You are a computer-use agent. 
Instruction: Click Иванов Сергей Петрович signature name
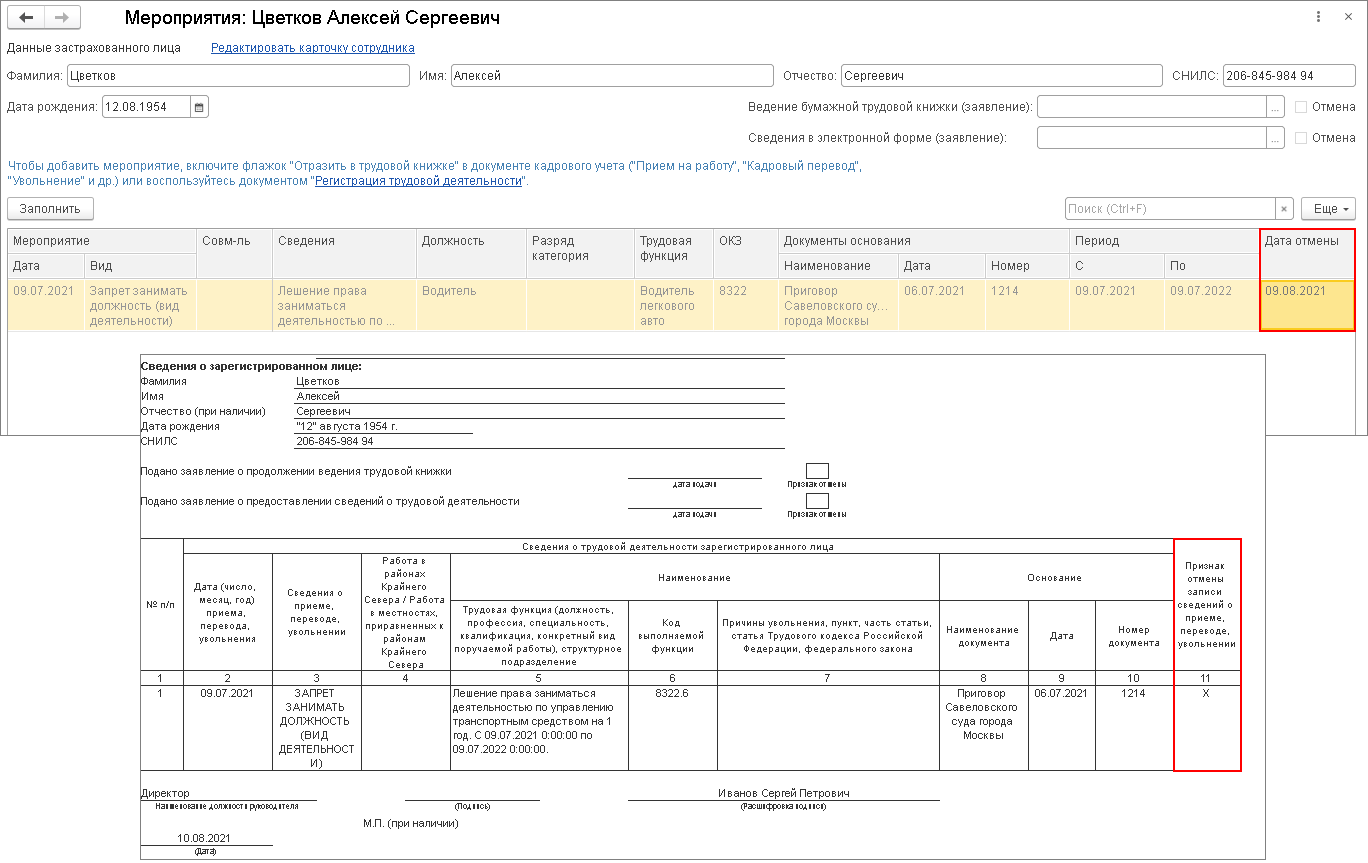(x=784, y=793)
